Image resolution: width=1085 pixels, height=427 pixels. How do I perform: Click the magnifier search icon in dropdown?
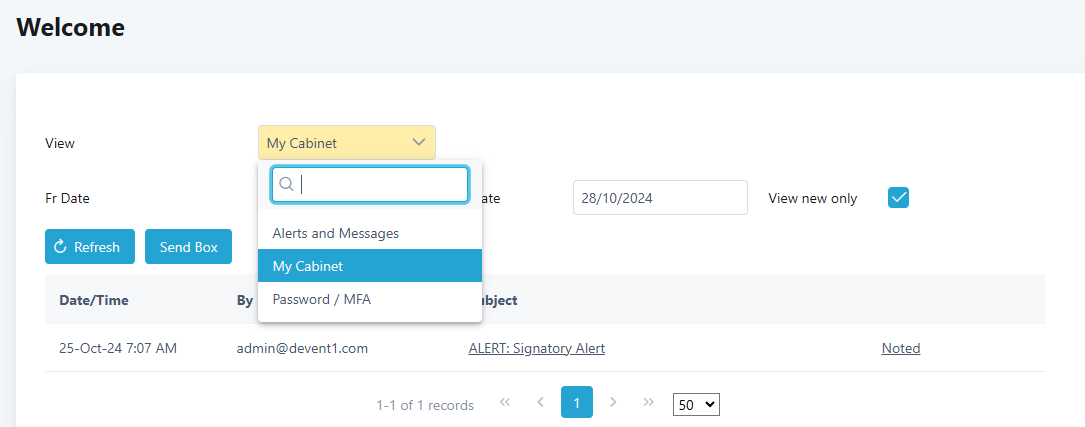click(x=286, y=184)
